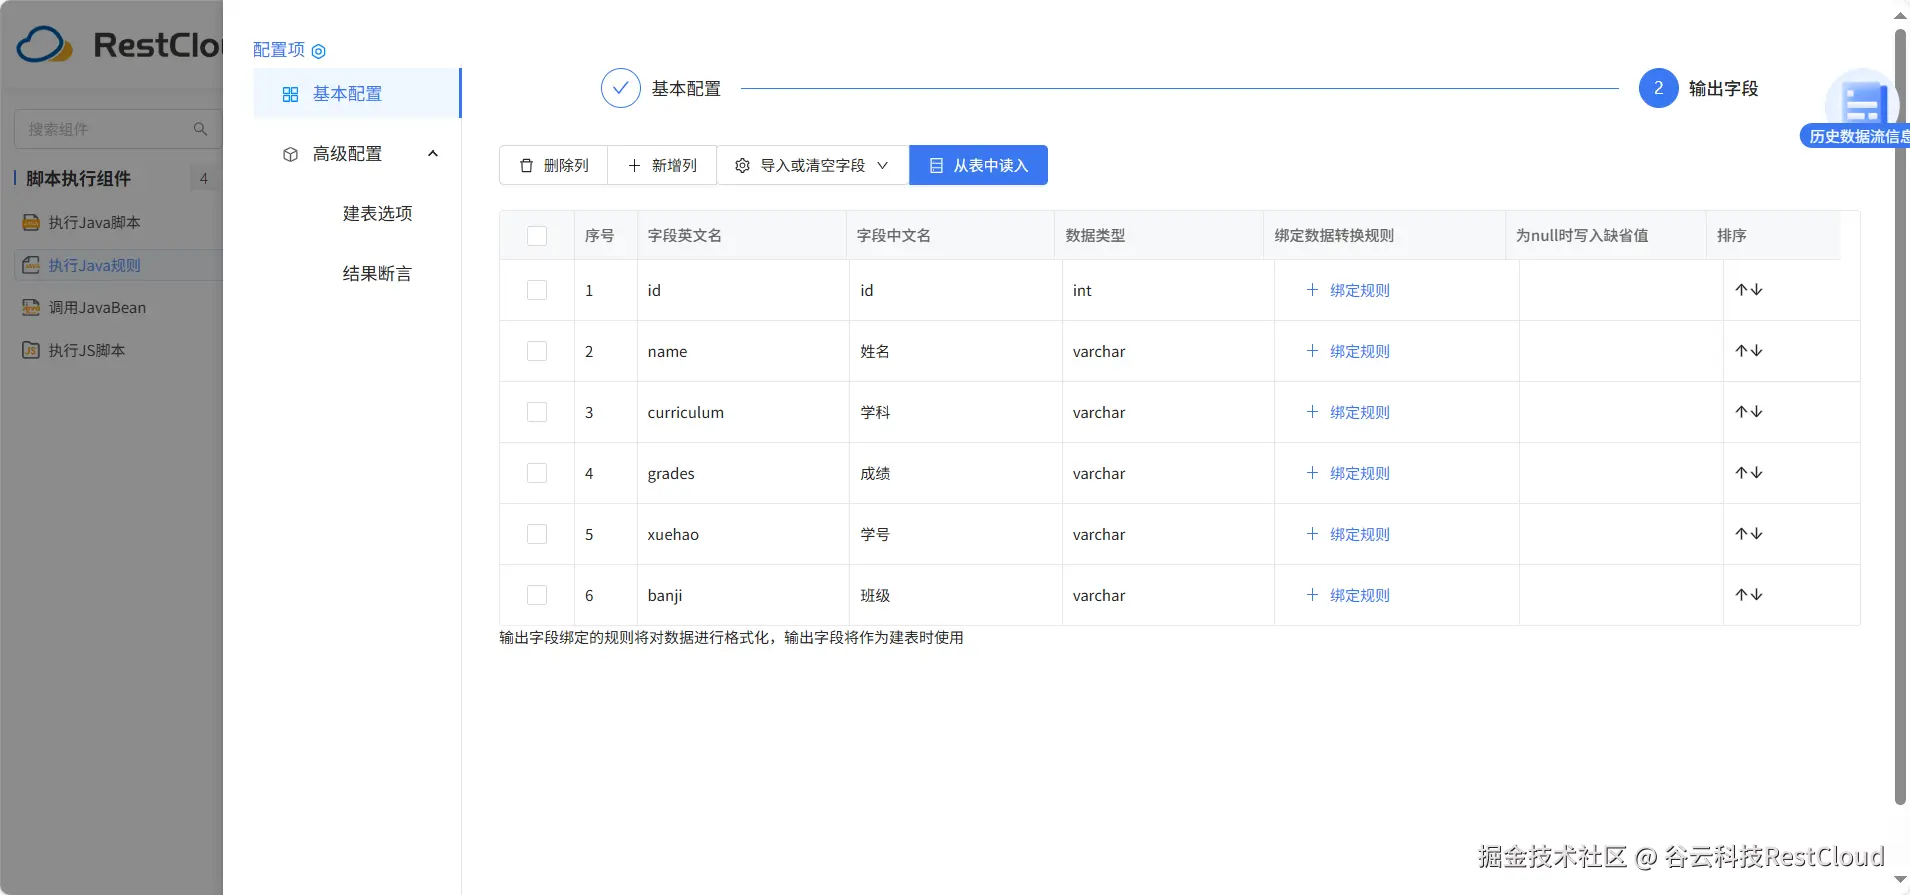Select the checkbox for the xuehao row
The image size is (1910, 895).
pyautogui.click(x=537, y=534)
